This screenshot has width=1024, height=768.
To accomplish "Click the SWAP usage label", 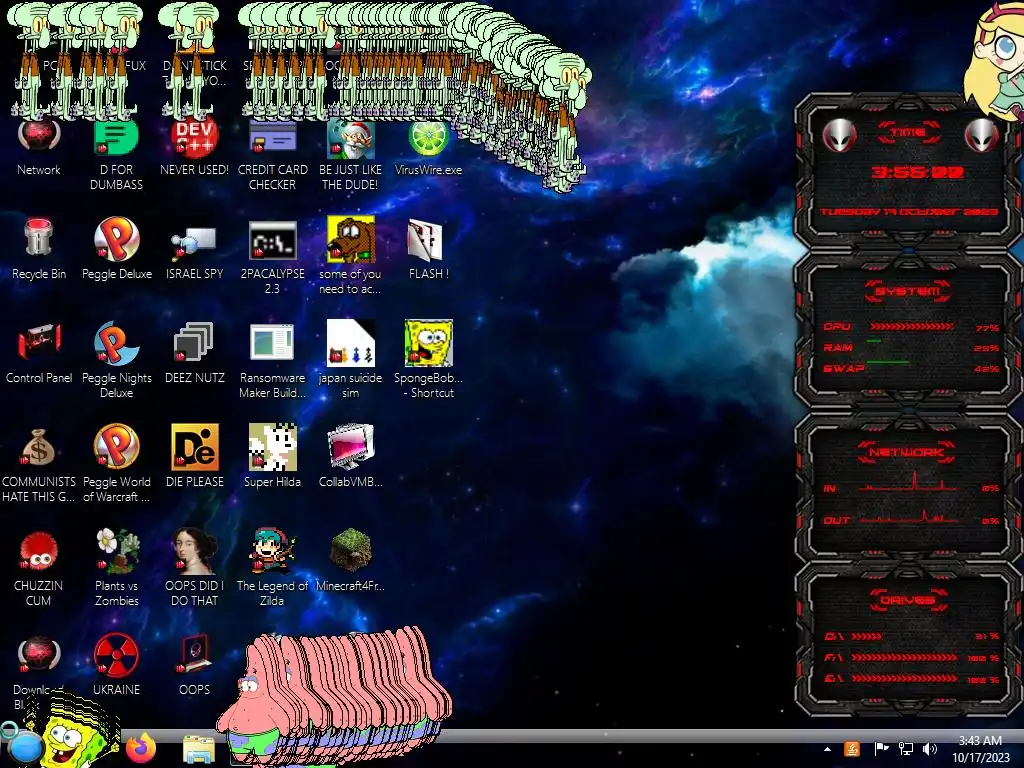I will (x=844, y=368).
